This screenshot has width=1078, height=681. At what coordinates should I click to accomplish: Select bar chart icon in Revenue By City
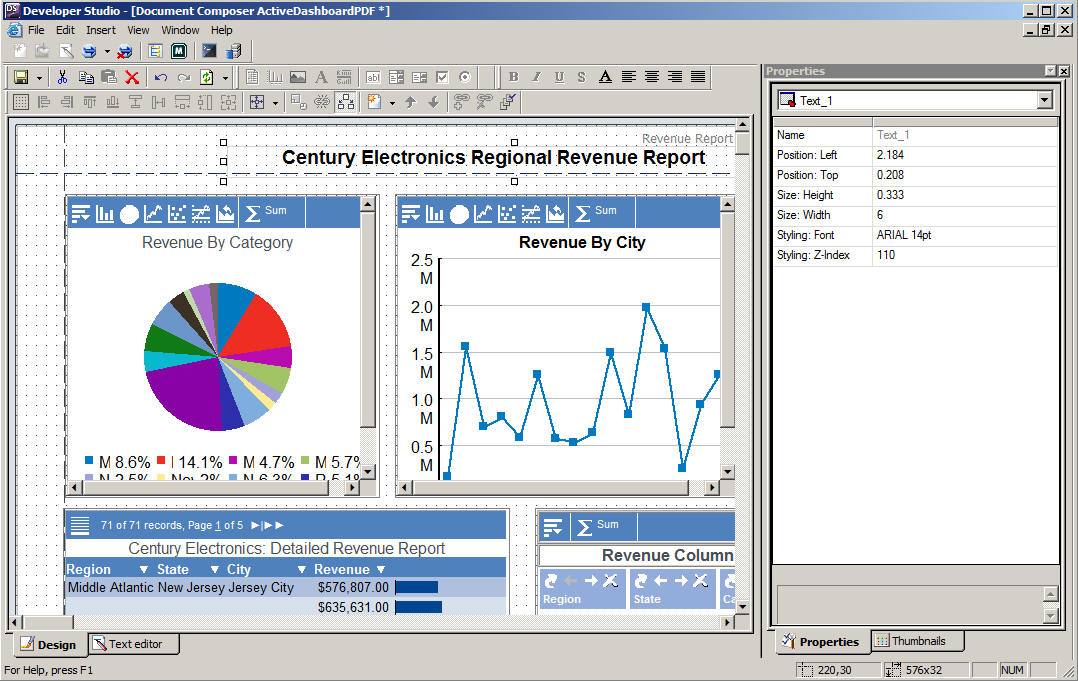point(435,214)
